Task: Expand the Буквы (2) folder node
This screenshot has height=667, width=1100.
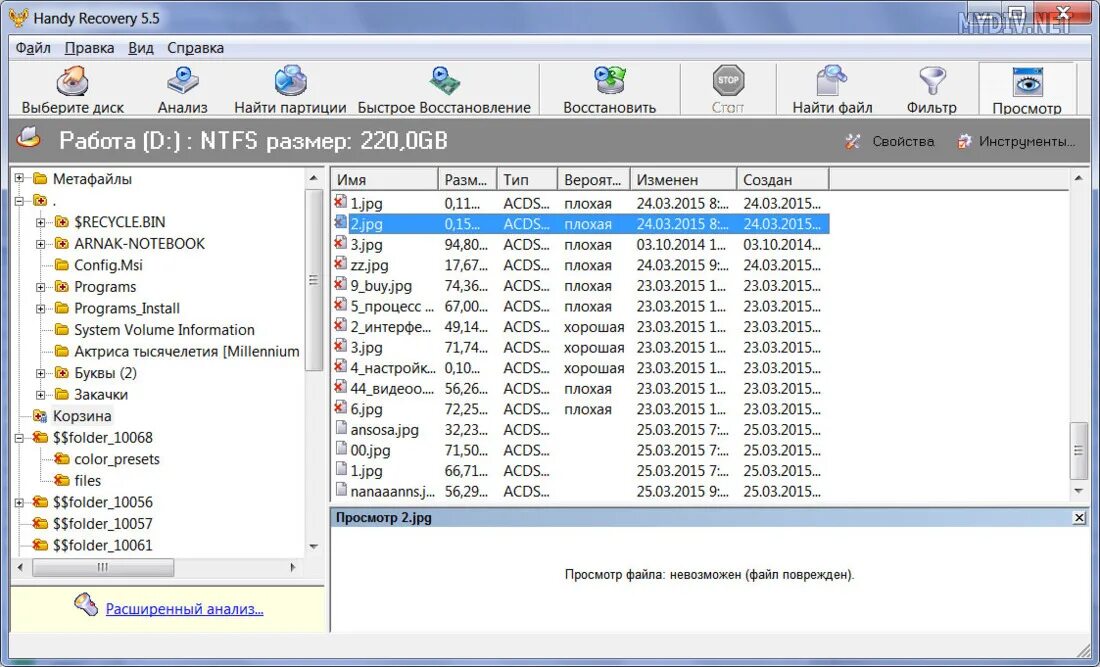Action: click(41, 374)
